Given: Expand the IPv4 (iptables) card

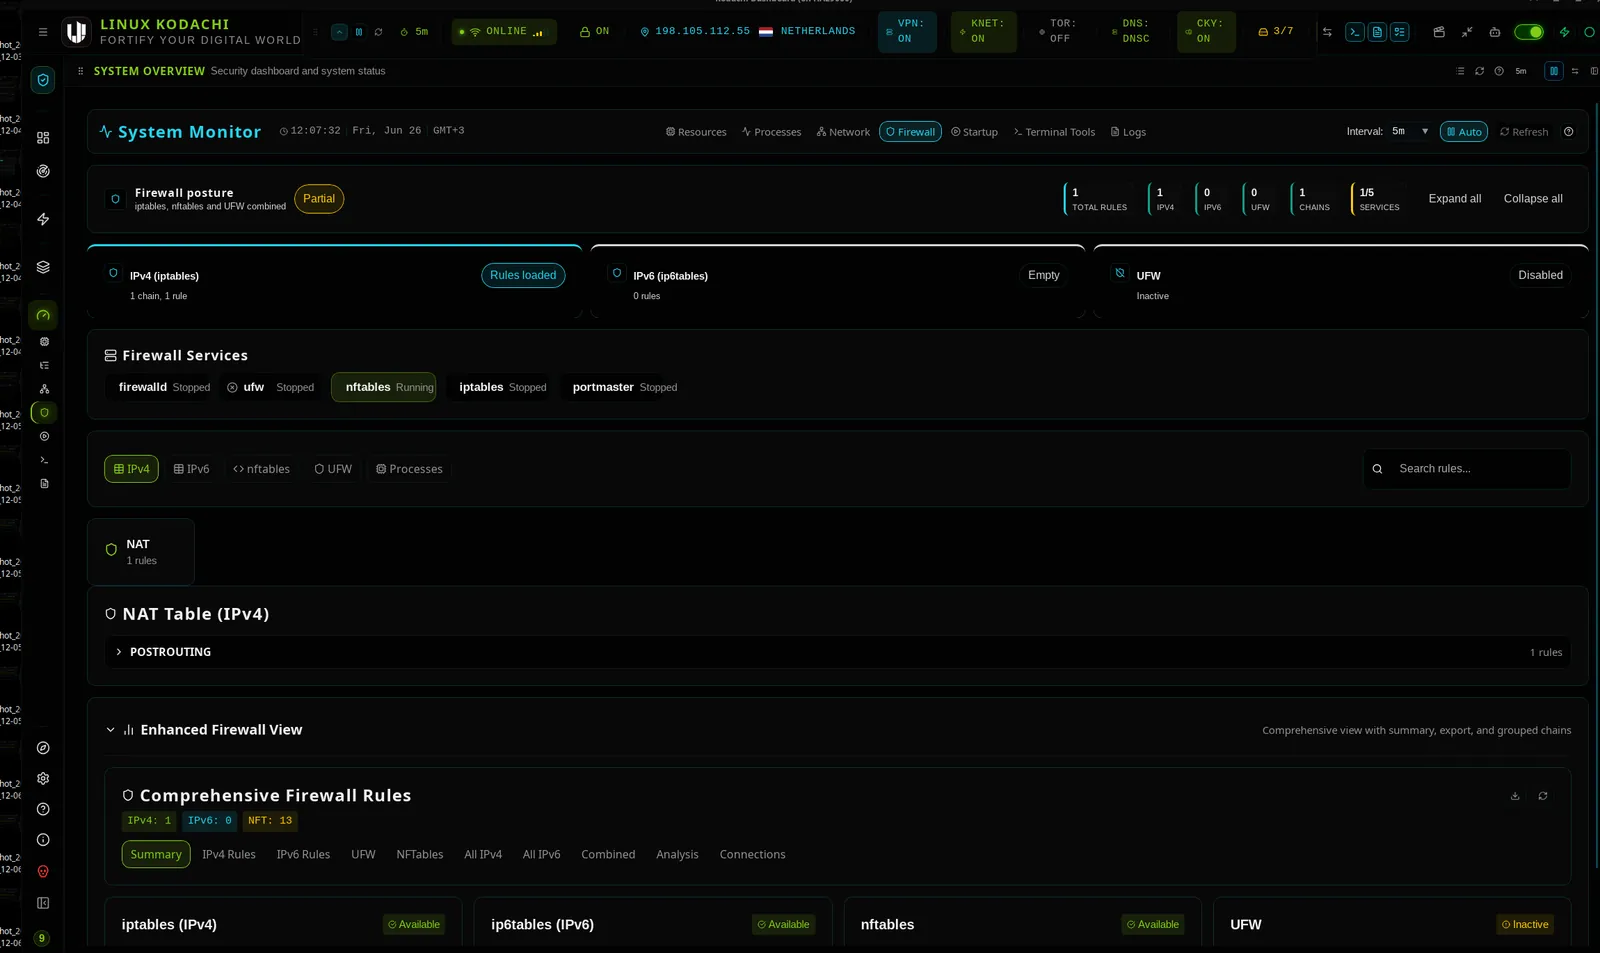Looking at the screenshot, I should coord(335,283).
